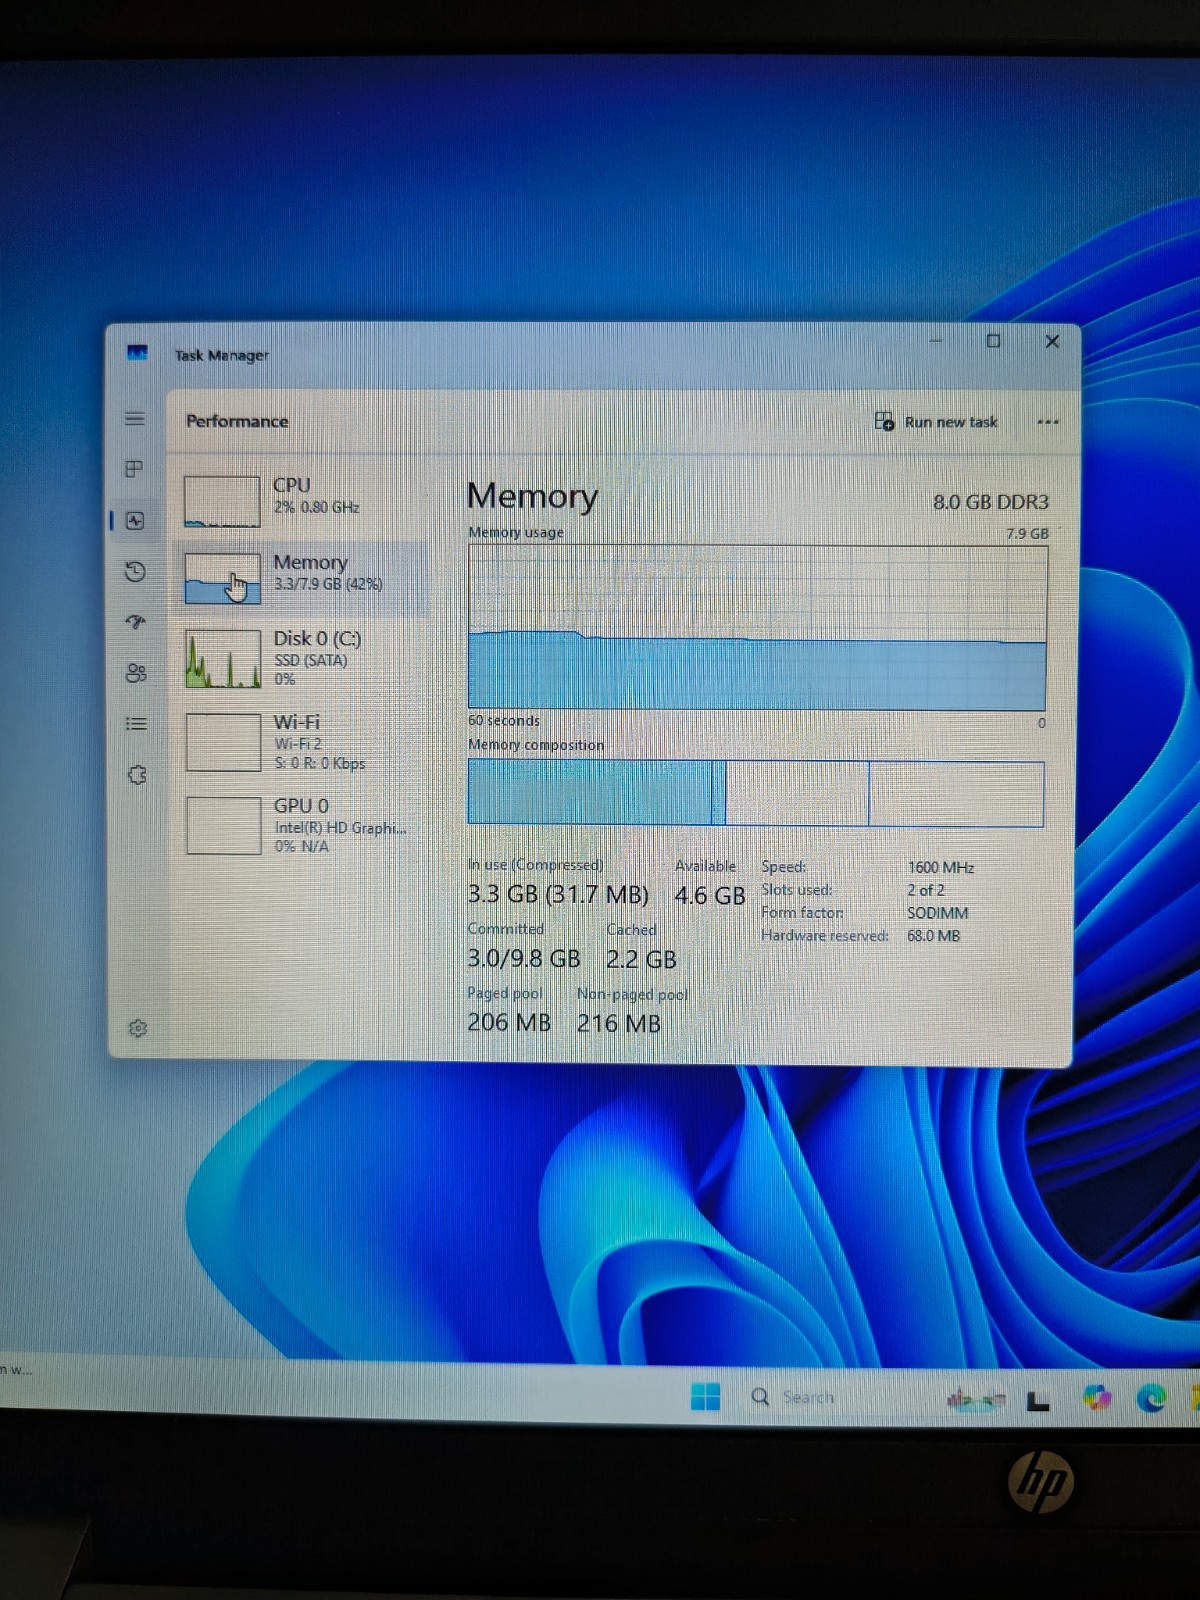1200x1600 pixels.
Task: Open the Startup apps icon
Action: click(136, 622)
